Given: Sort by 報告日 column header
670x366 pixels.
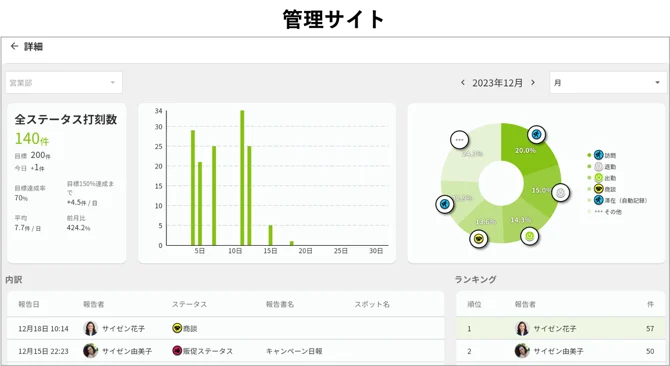Looking at the screenshot, I should point(29,304).
